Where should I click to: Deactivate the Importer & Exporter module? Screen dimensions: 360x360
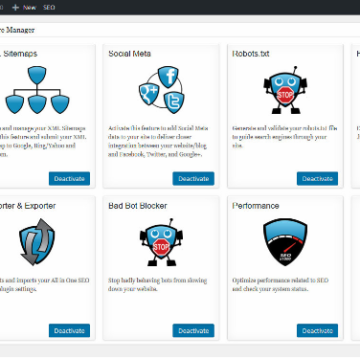point(69,331)
